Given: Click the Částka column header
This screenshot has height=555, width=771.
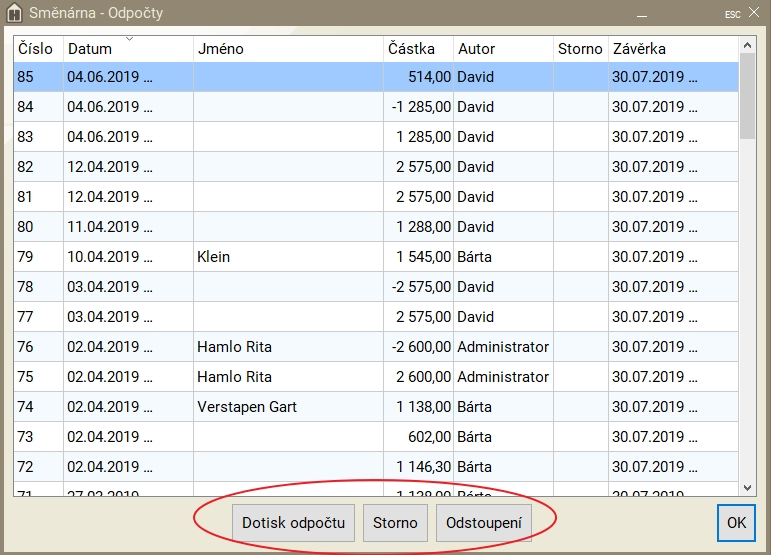Looking at the screenshot, I should 418,49.
